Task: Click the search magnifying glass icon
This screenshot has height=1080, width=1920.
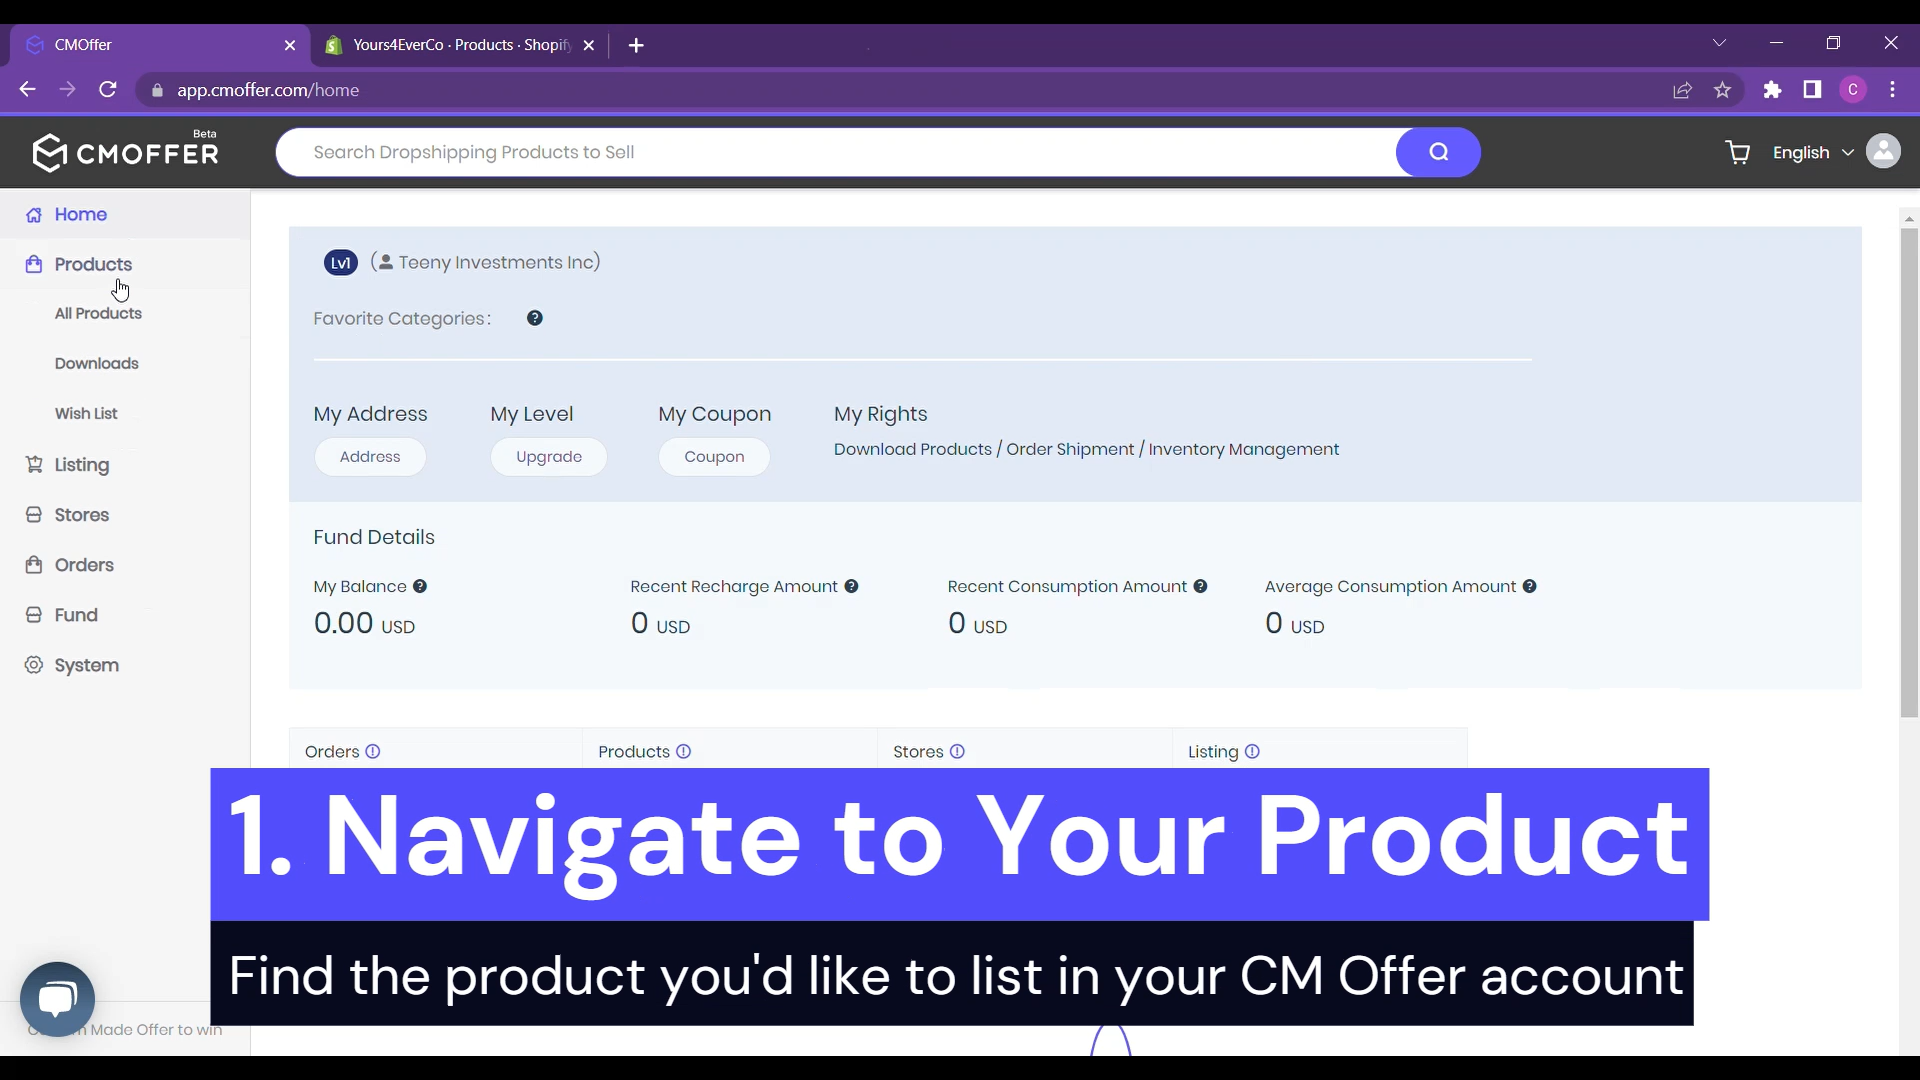Action: click(x=1437, y=152)
